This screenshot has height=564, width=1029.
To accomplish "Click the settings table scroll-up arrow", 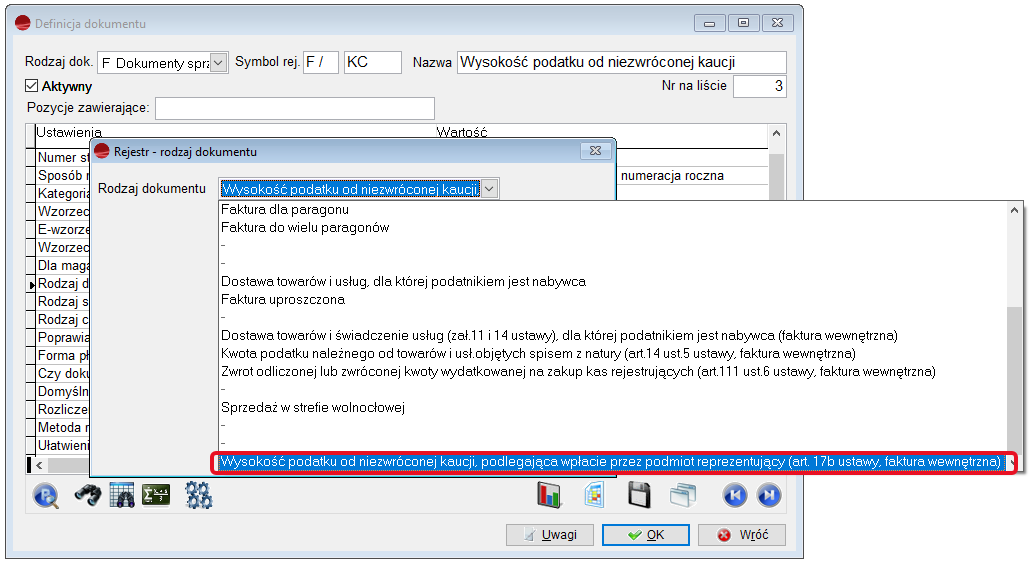I will (776, 133).
